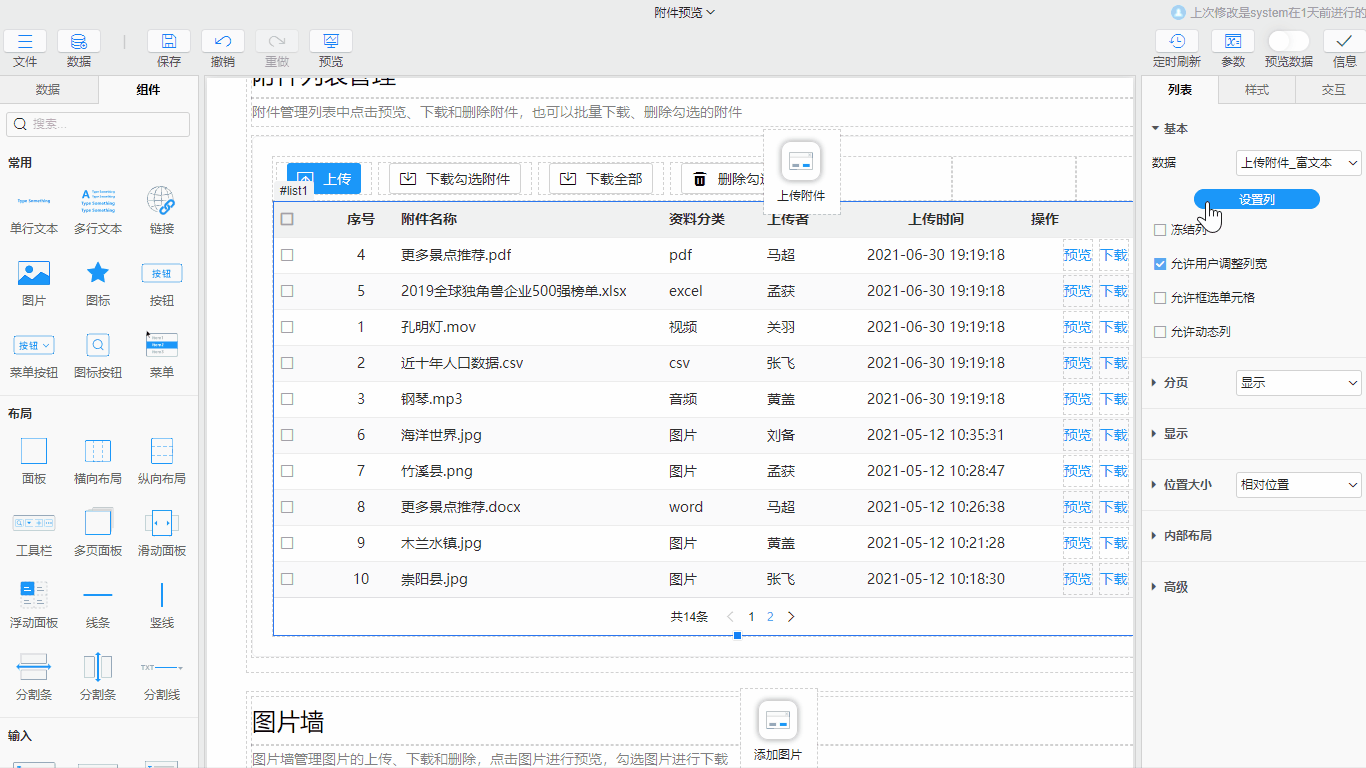The width and height of the screenshot is (1366, 768).
Task: Check the row checkbox for 孔明灯.mov
Action: (x=287, y=327)
